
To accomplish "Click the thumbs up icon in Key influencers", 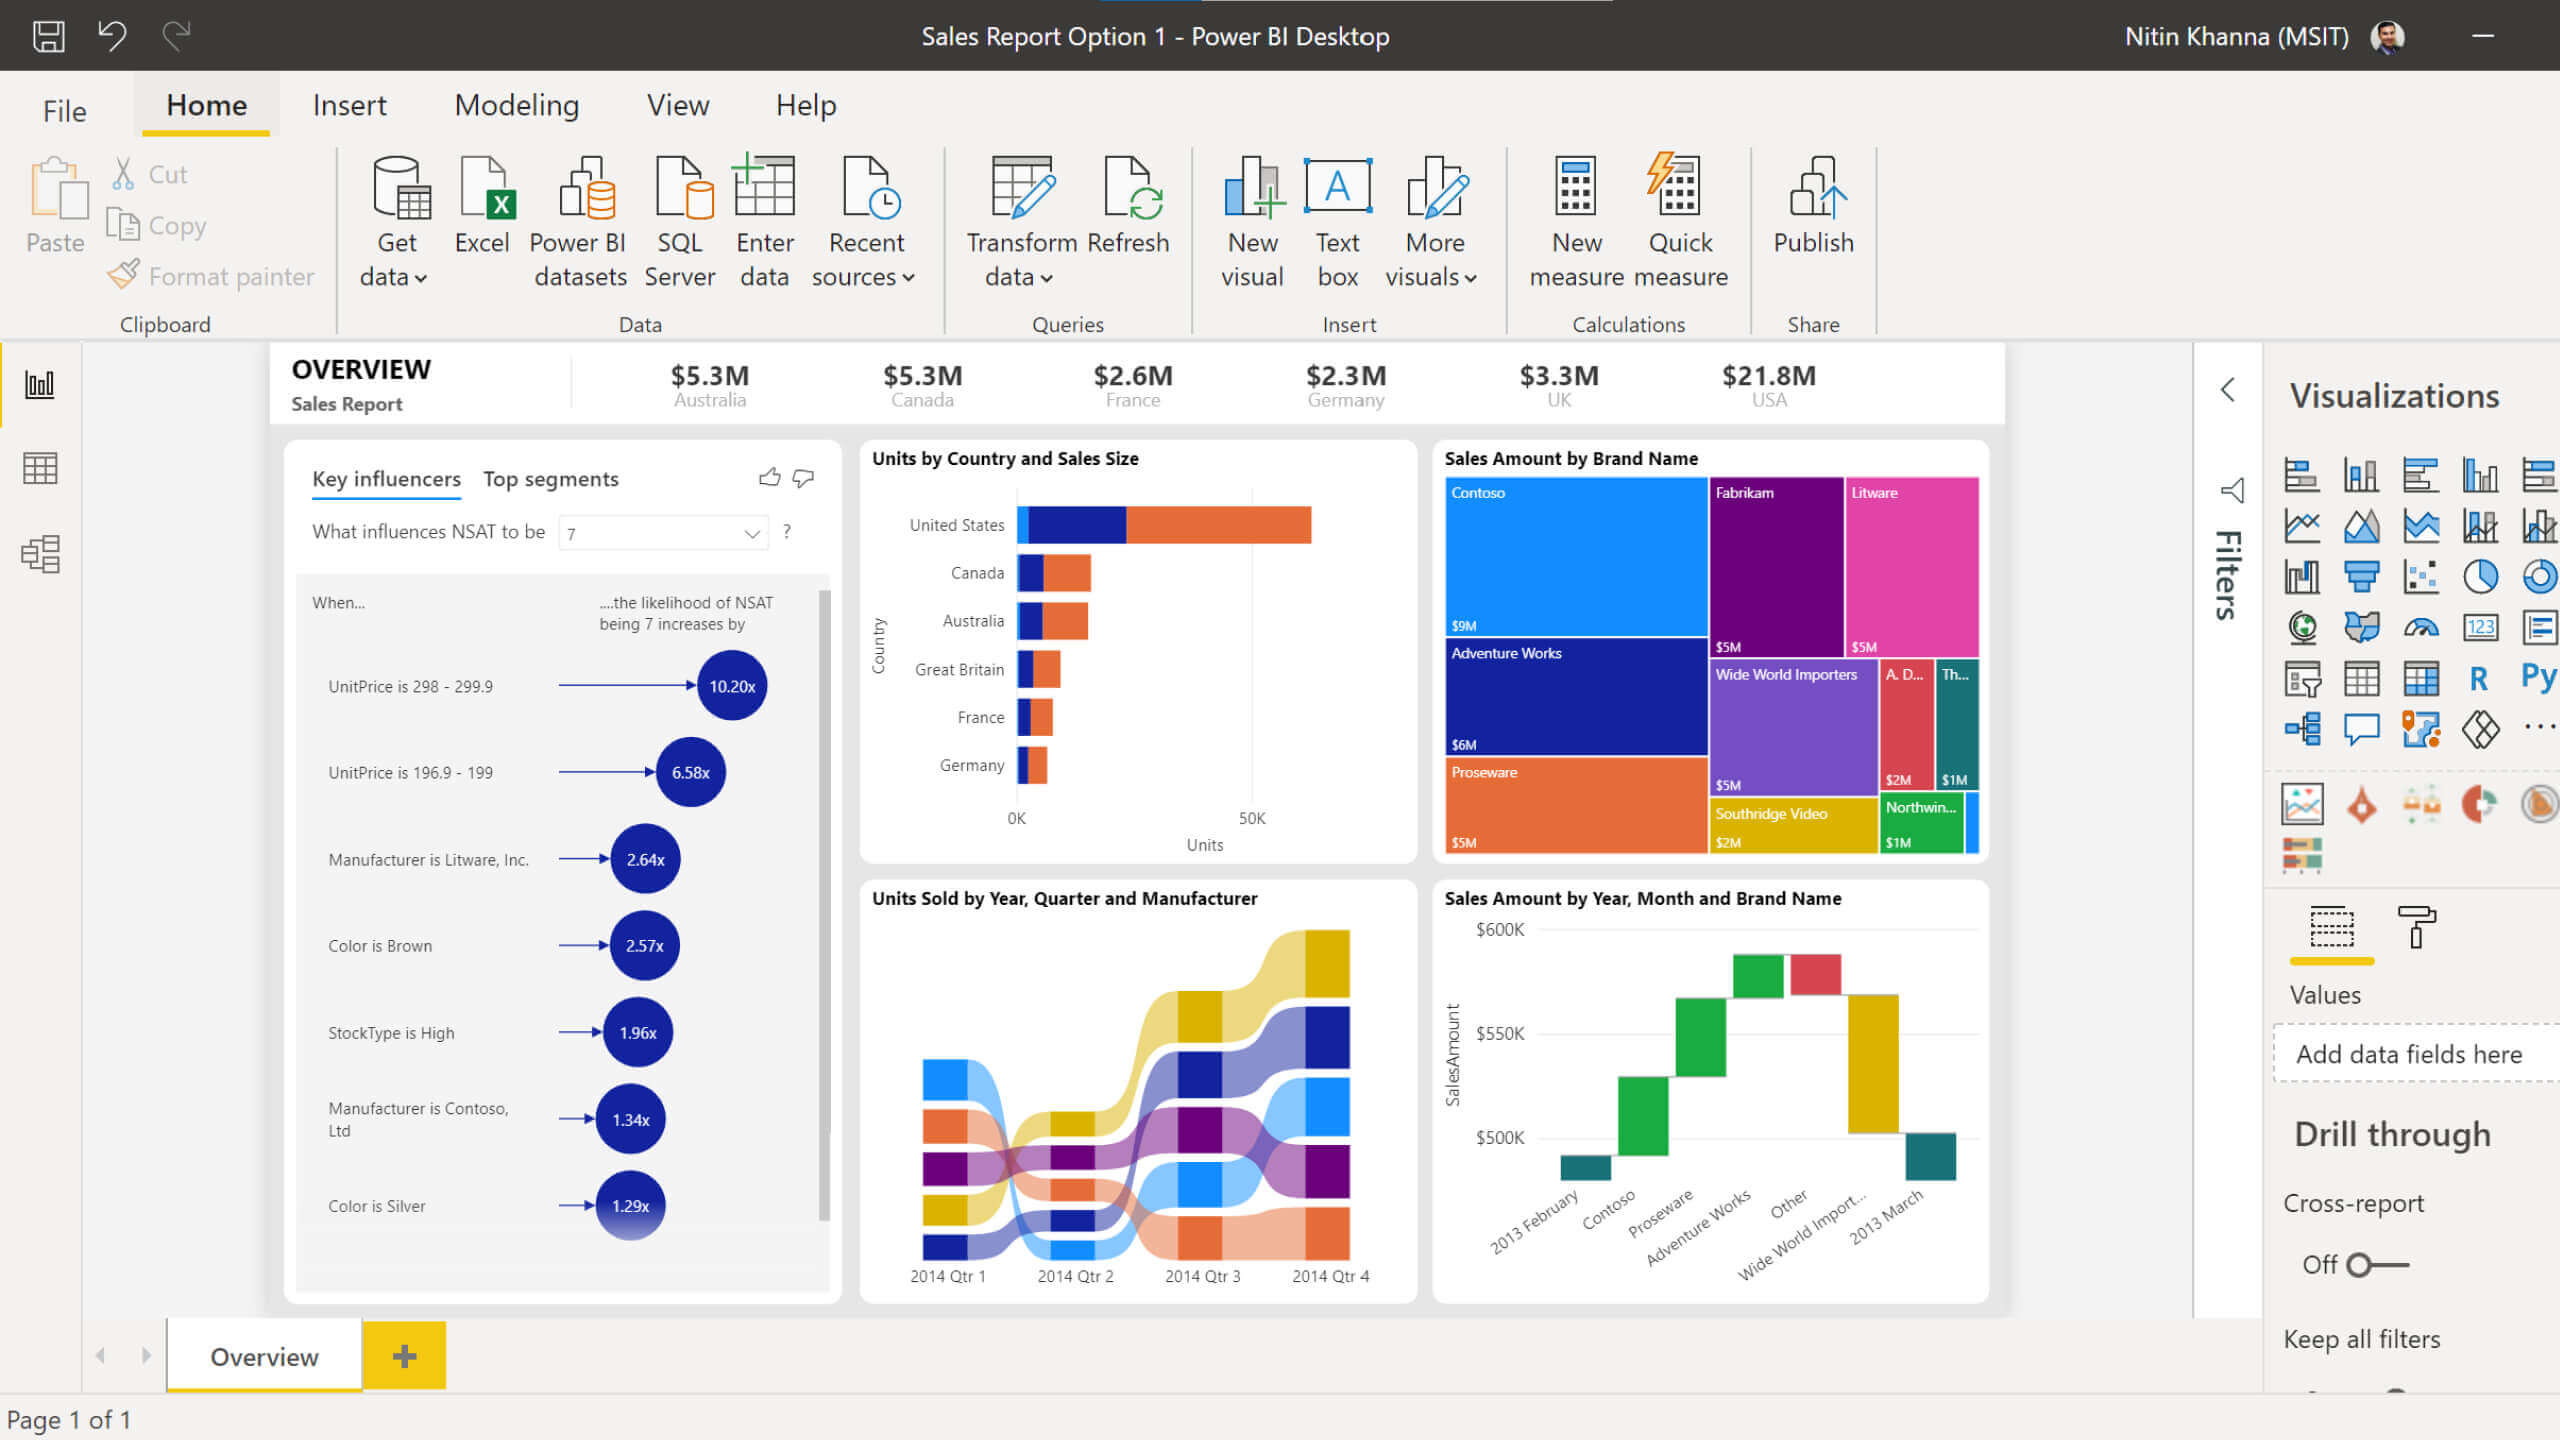I will click(x=770, y=476).
